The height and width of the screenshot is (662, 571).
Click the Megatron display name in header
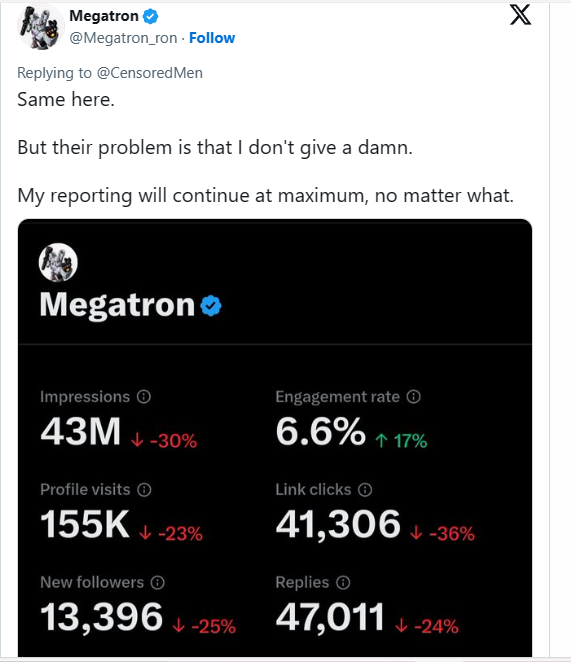pos(104,16)
